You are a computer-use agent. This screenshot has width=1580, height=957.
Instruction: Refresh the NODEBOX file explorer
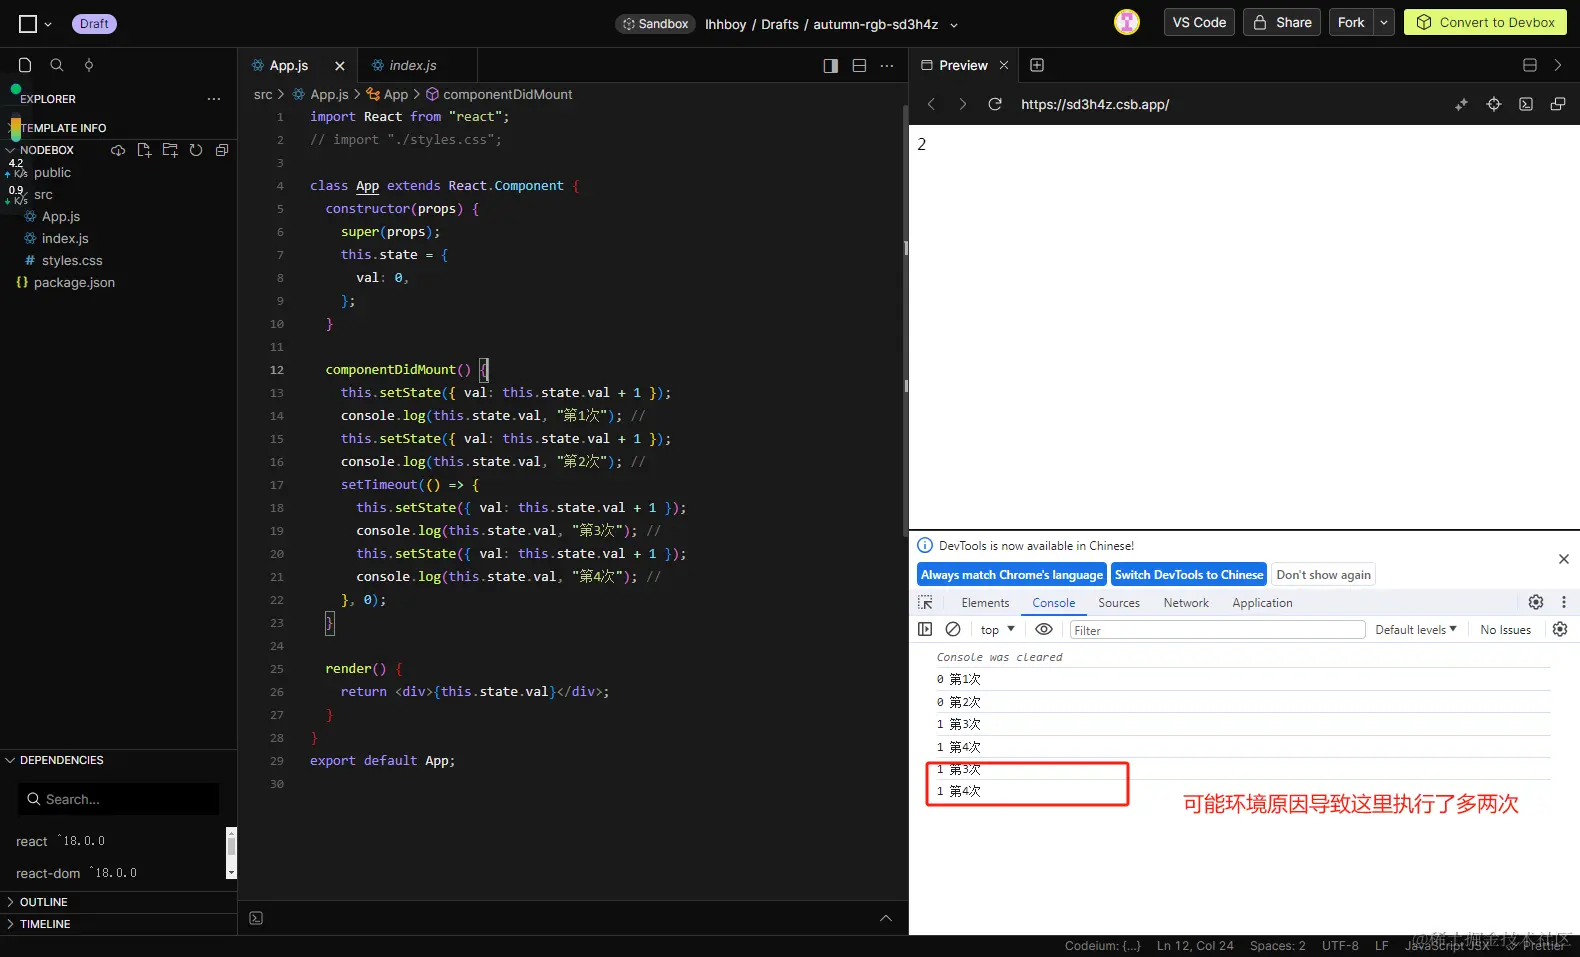[x=196, y=150]
